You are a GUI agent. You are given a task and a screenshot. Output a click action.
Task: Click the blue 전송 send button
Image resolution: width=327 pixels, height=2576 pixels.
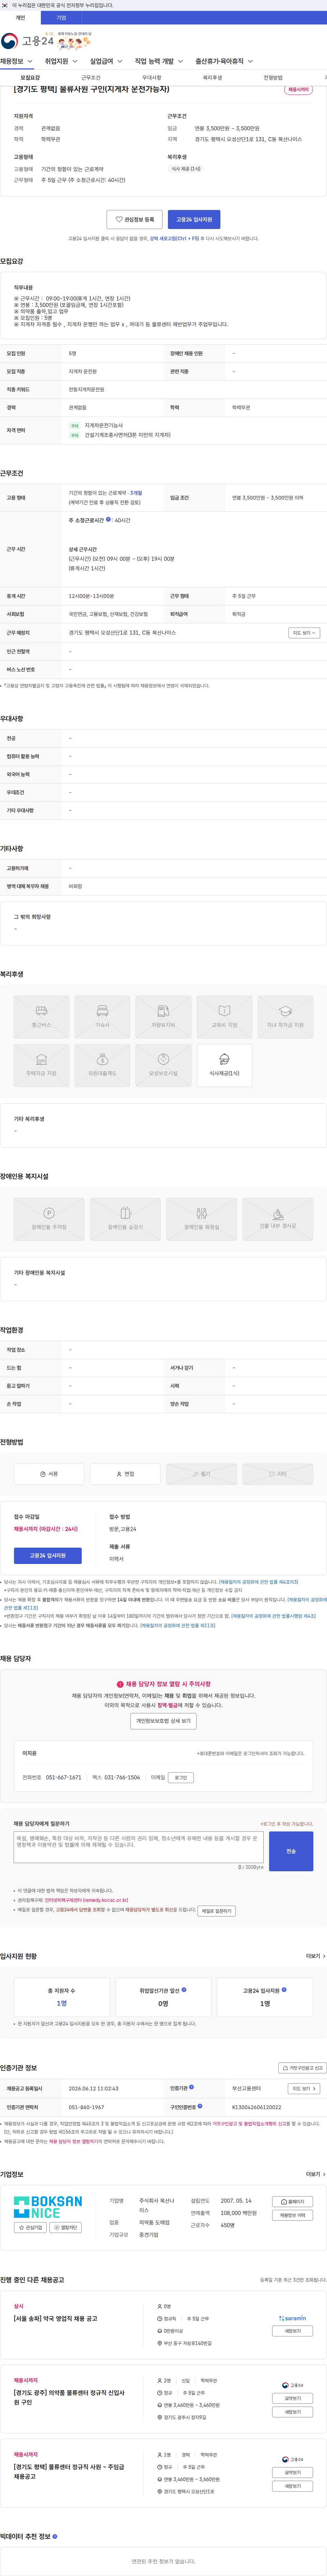[291, 1851]
